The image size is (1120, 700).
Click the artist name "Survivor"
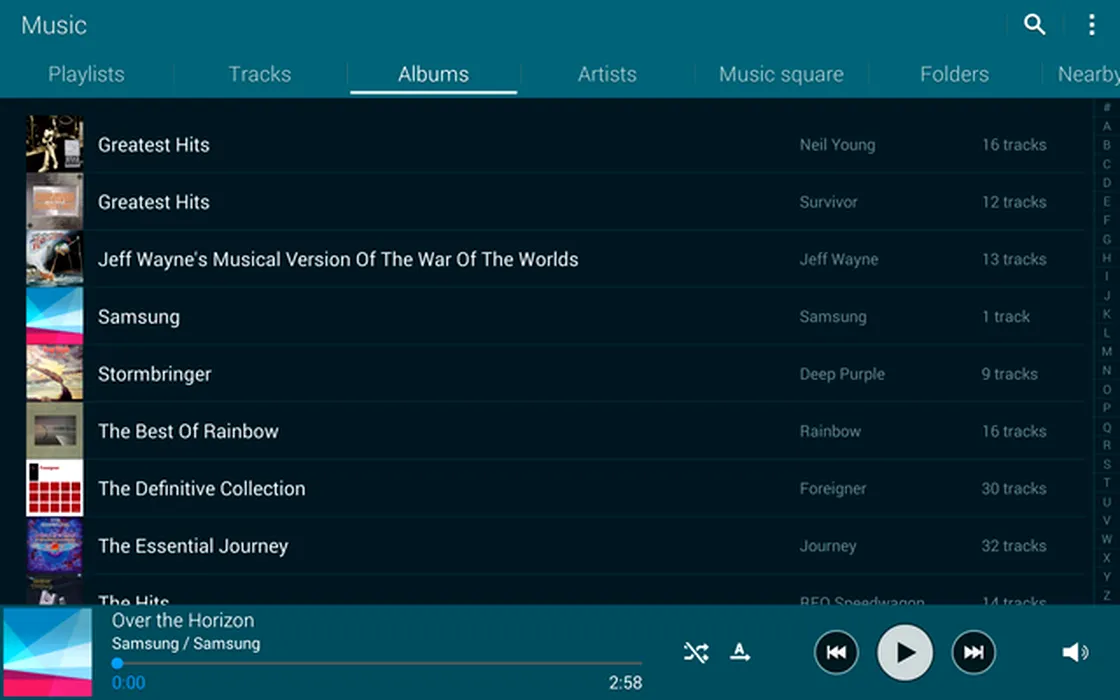pos(829,202)
